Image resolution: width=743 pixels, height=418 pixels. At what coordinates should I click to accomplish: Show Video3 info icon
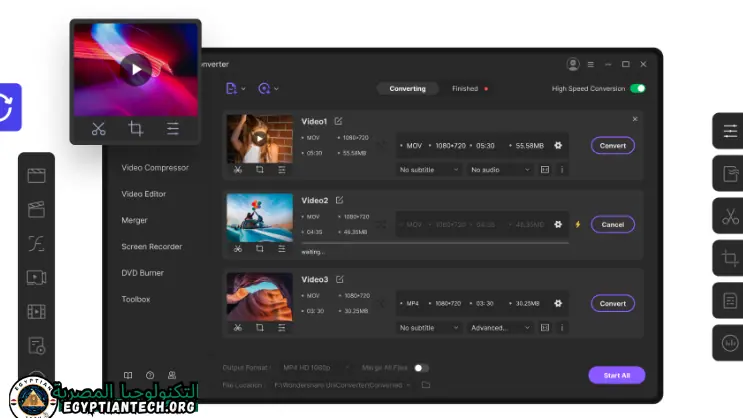click(562, 328)
